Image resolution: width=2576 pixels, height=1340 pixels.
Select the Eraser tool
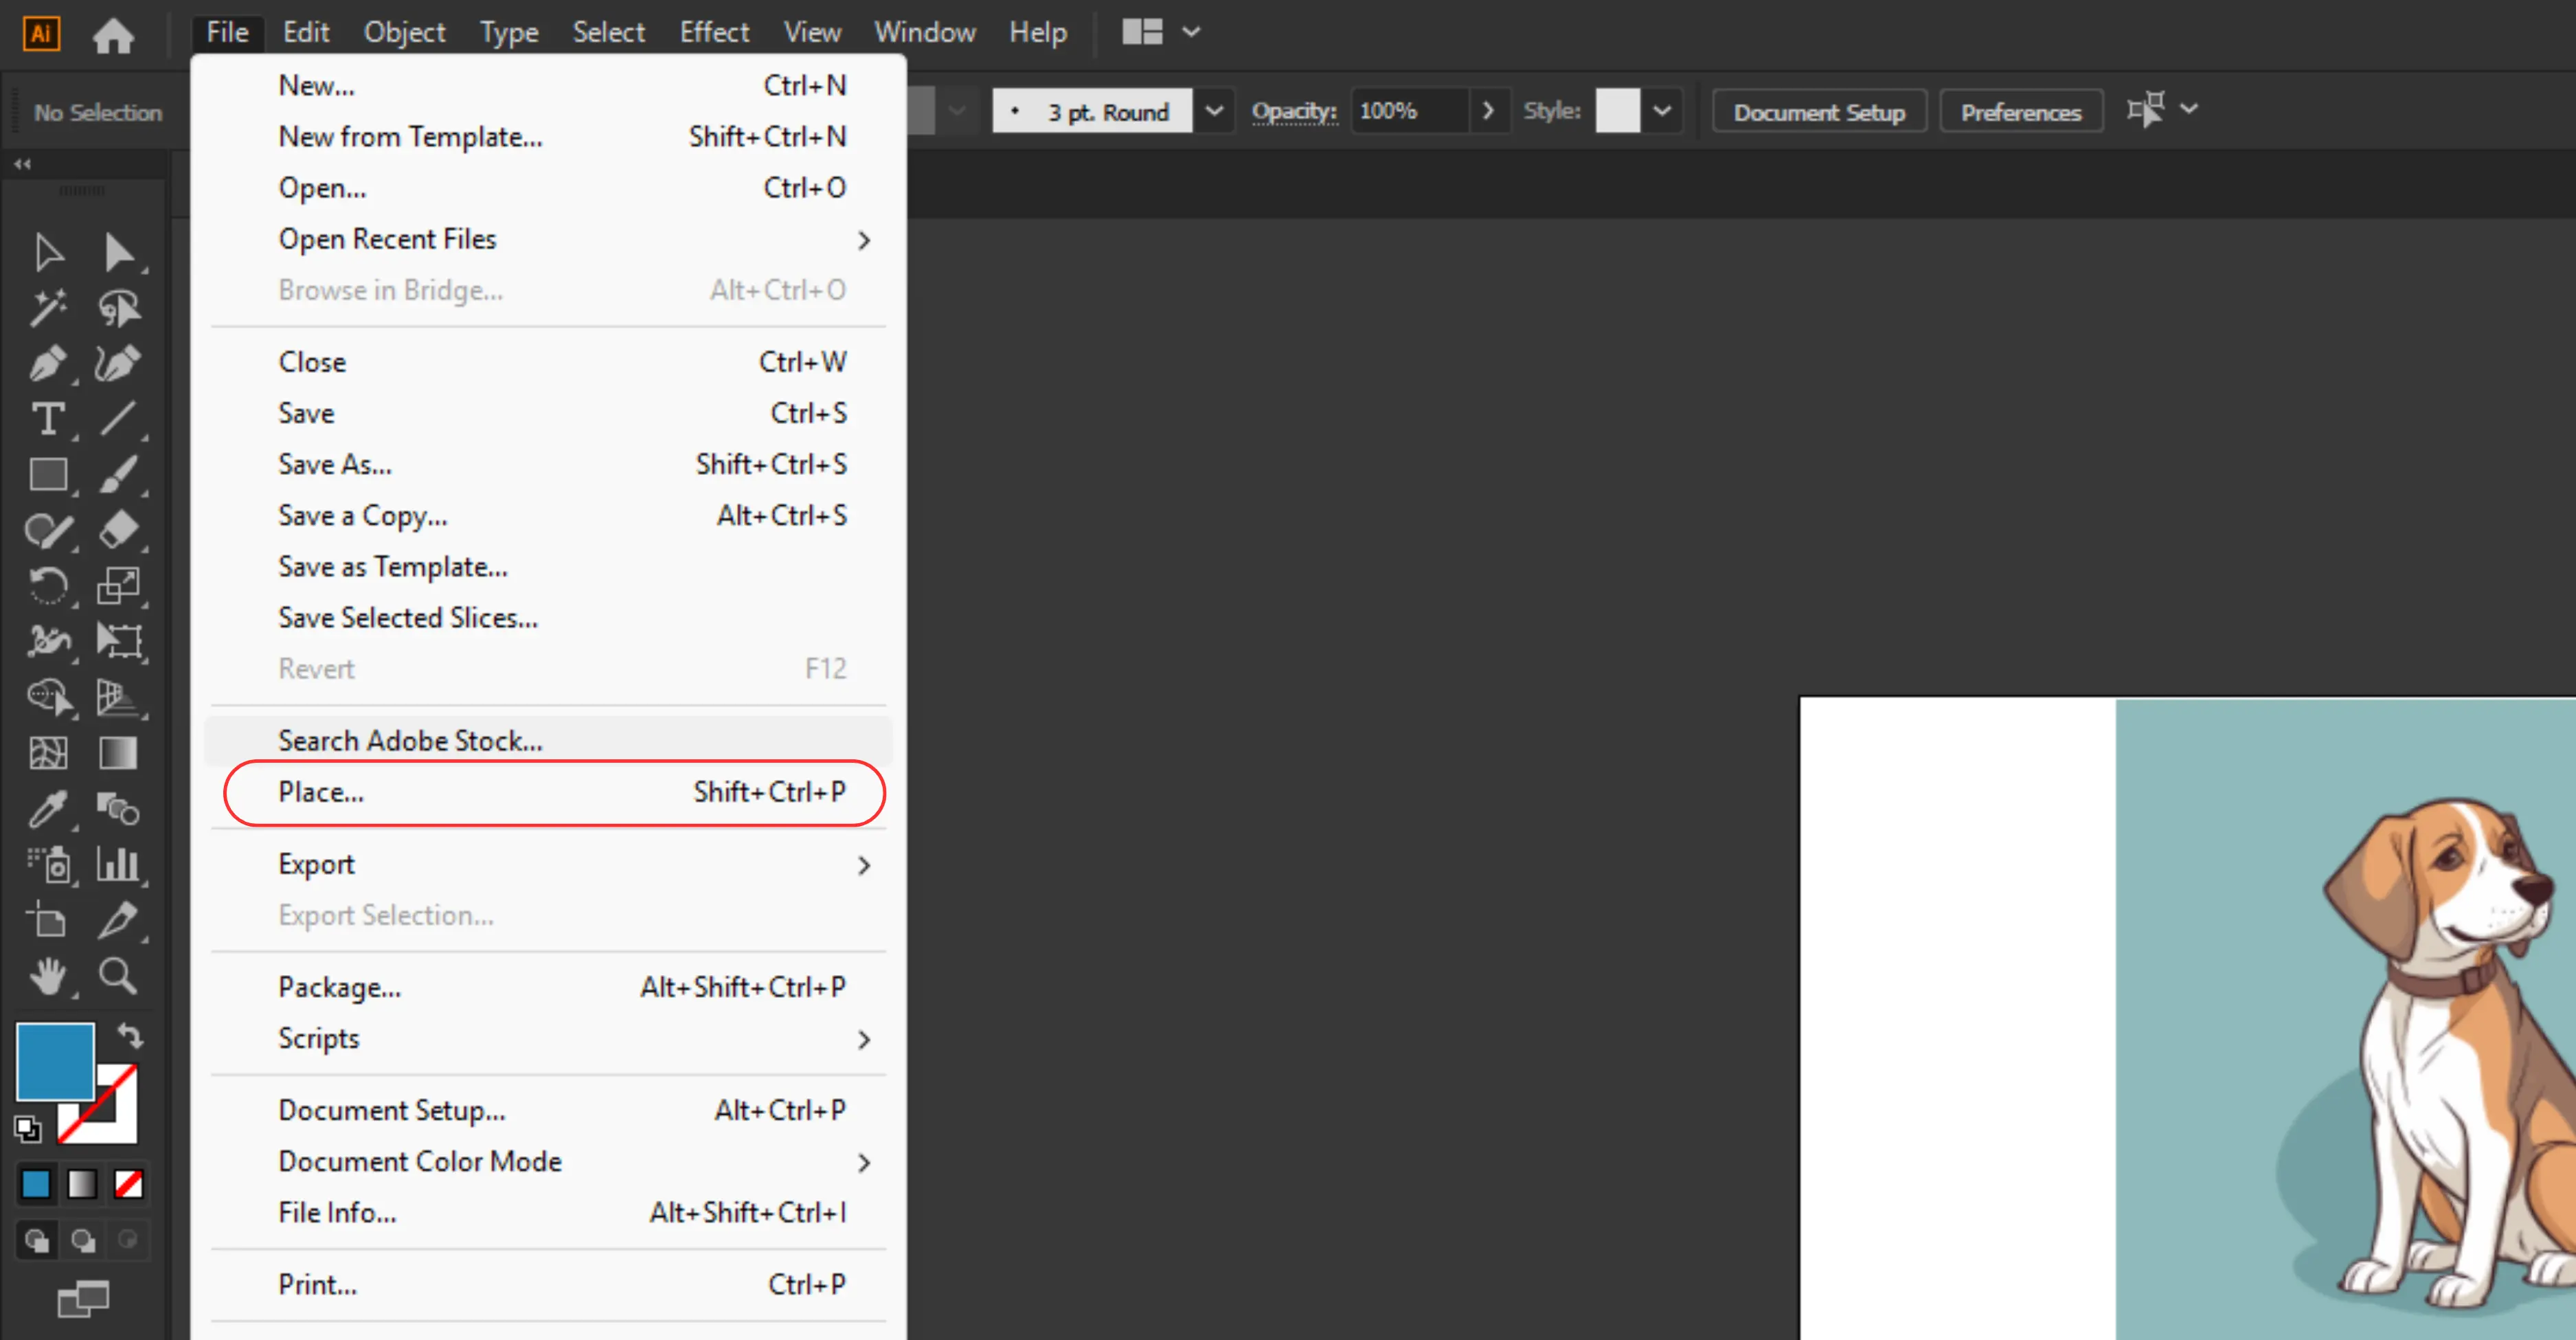coord(118,530)
